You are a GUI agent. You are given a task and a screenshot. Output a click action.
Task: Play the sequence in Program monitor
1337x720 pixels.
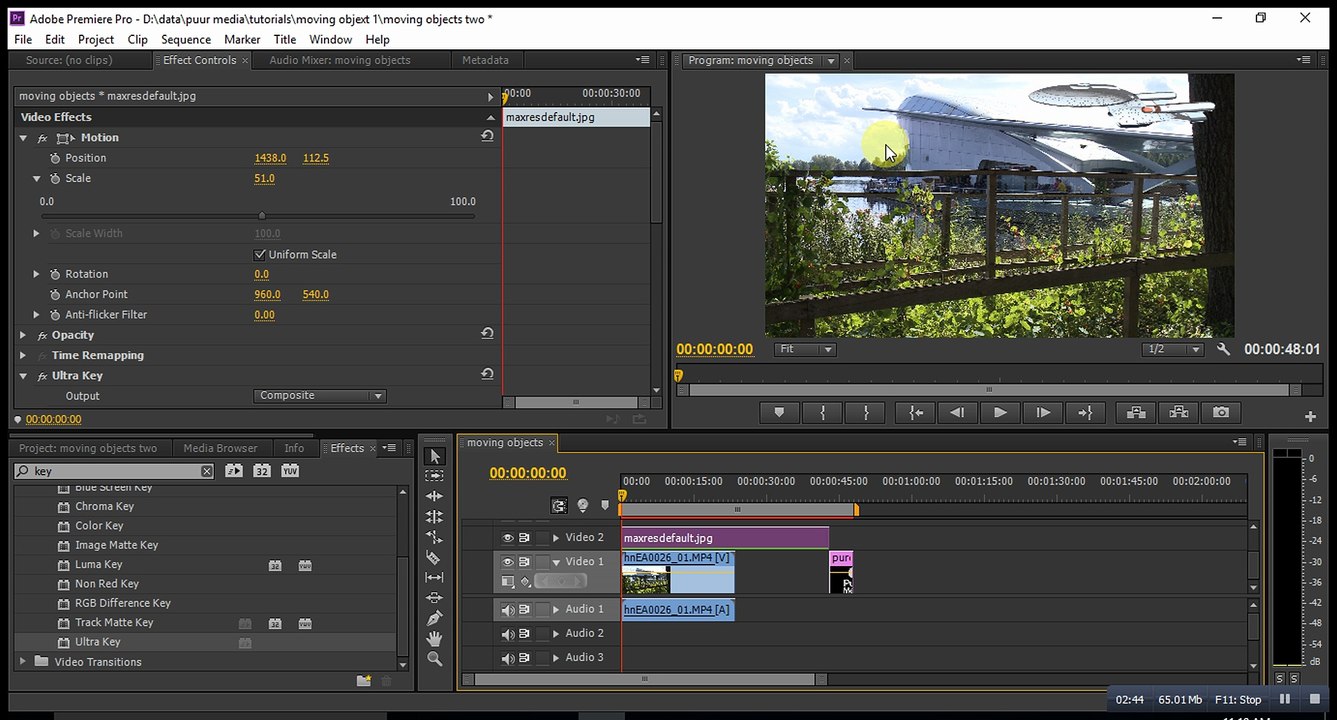[x=1000, y=412]
